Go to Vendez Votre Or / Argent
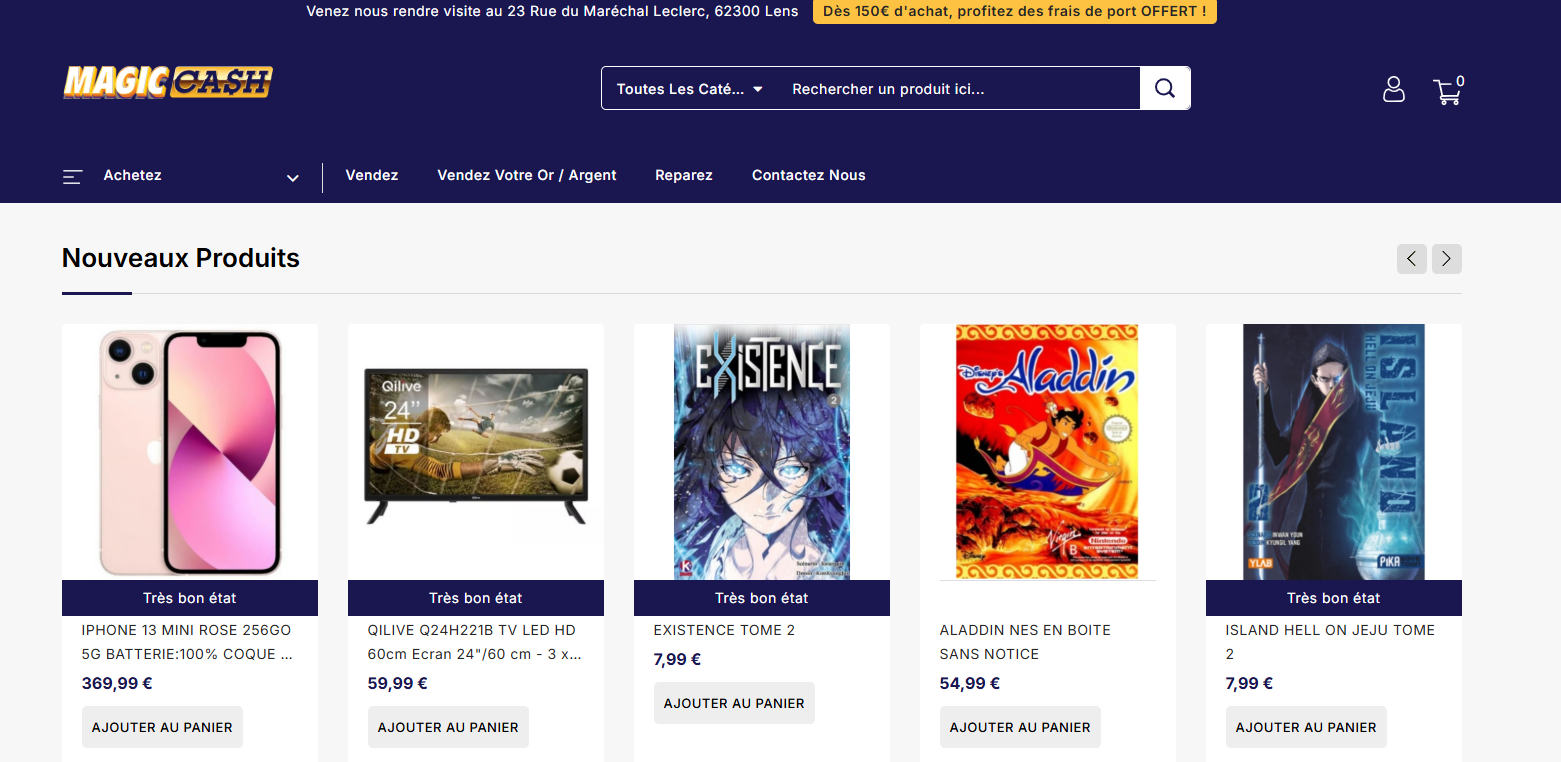This screenshot has height=762, width=1561. pos(527,175)
